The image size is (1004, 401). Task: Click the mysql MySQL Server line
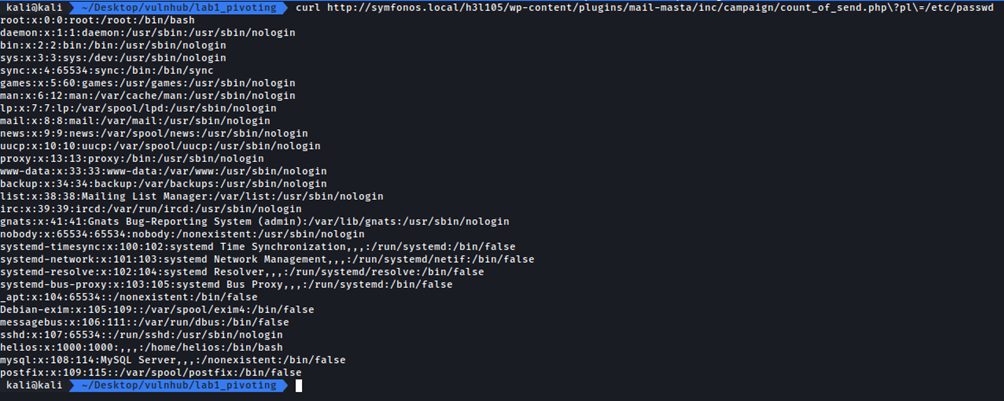coord(173,359)
